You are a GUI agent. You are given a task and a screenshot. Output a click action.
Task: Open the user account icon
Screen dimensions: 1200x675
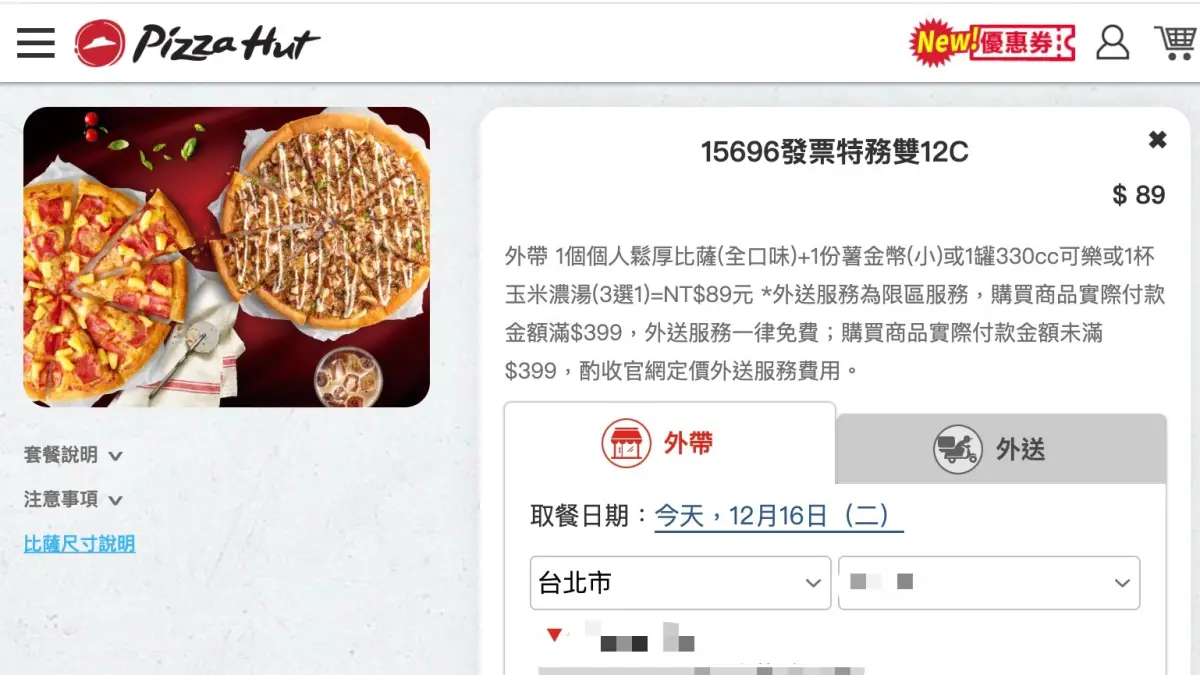(x=1112, y=42)
